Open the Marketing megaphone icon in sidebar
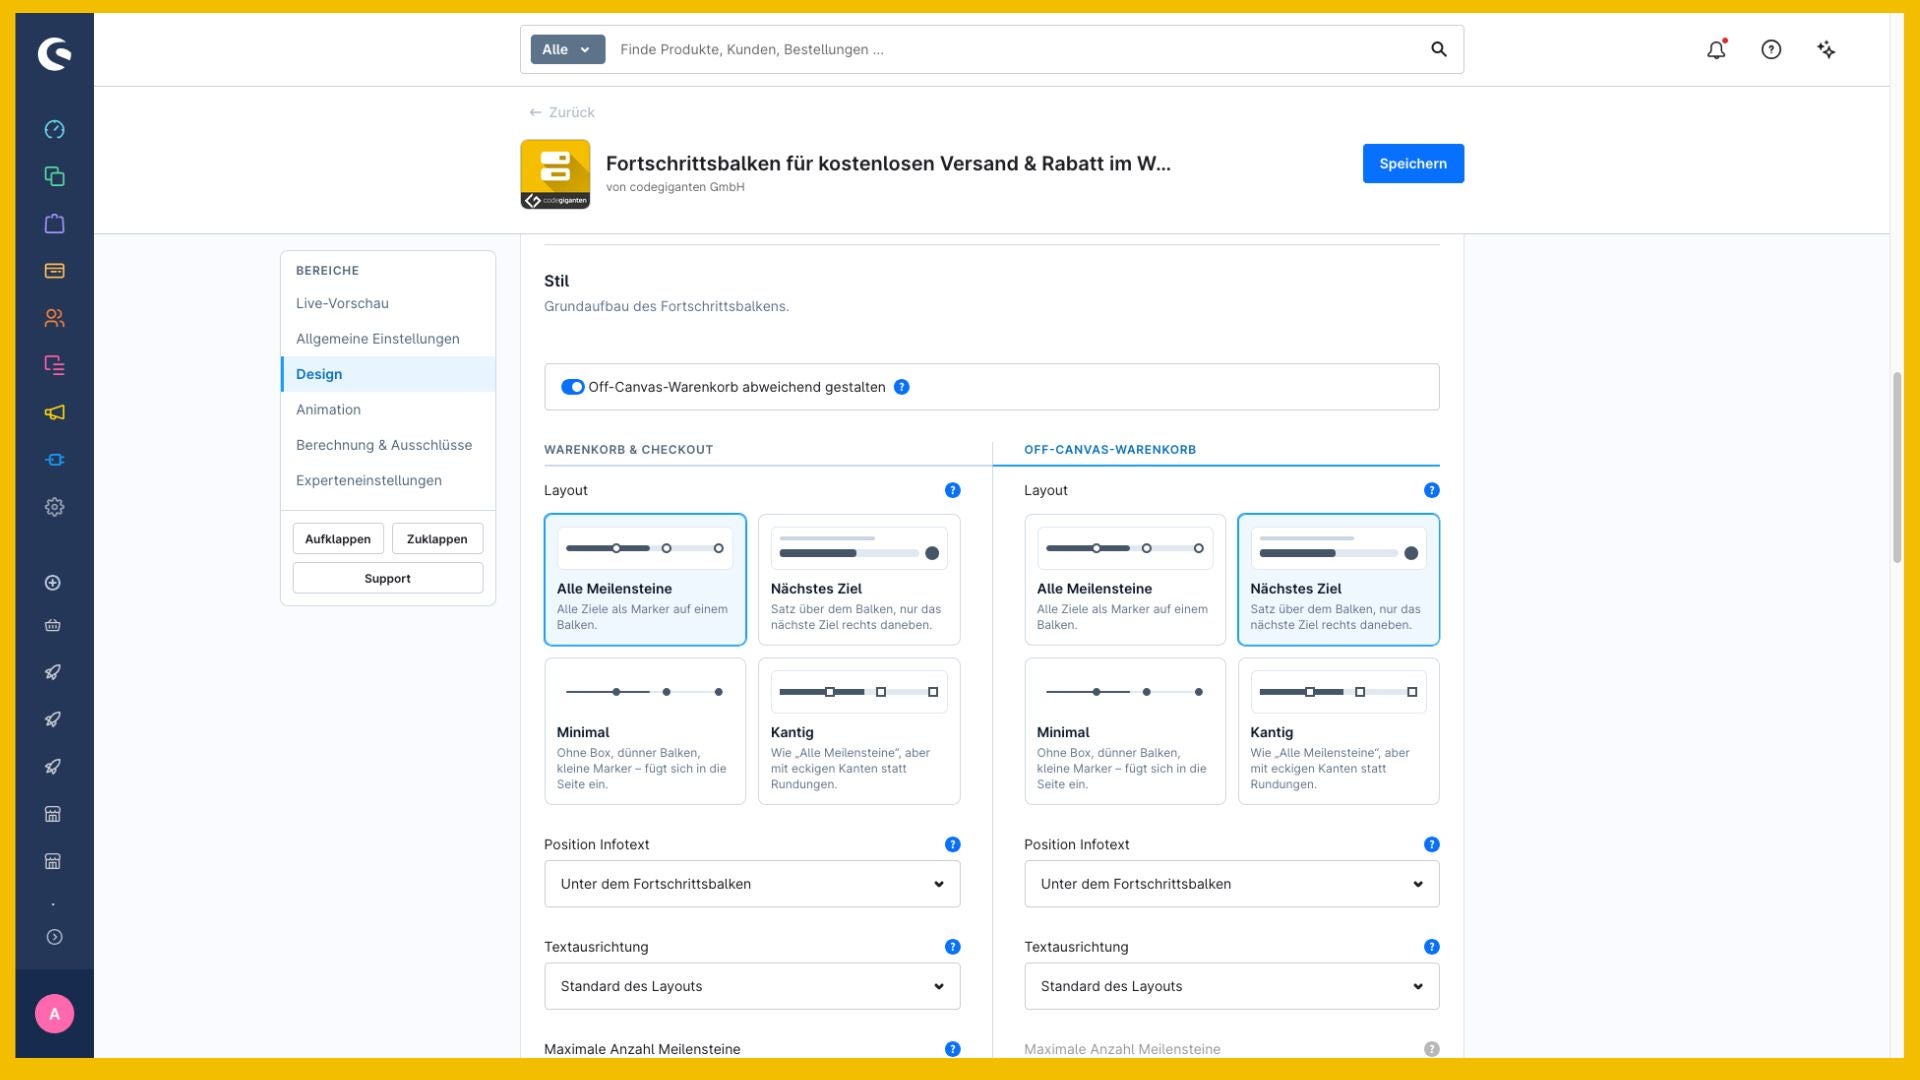The image size is (1920, 1080). pyautogui.click(x=54, y=412)
